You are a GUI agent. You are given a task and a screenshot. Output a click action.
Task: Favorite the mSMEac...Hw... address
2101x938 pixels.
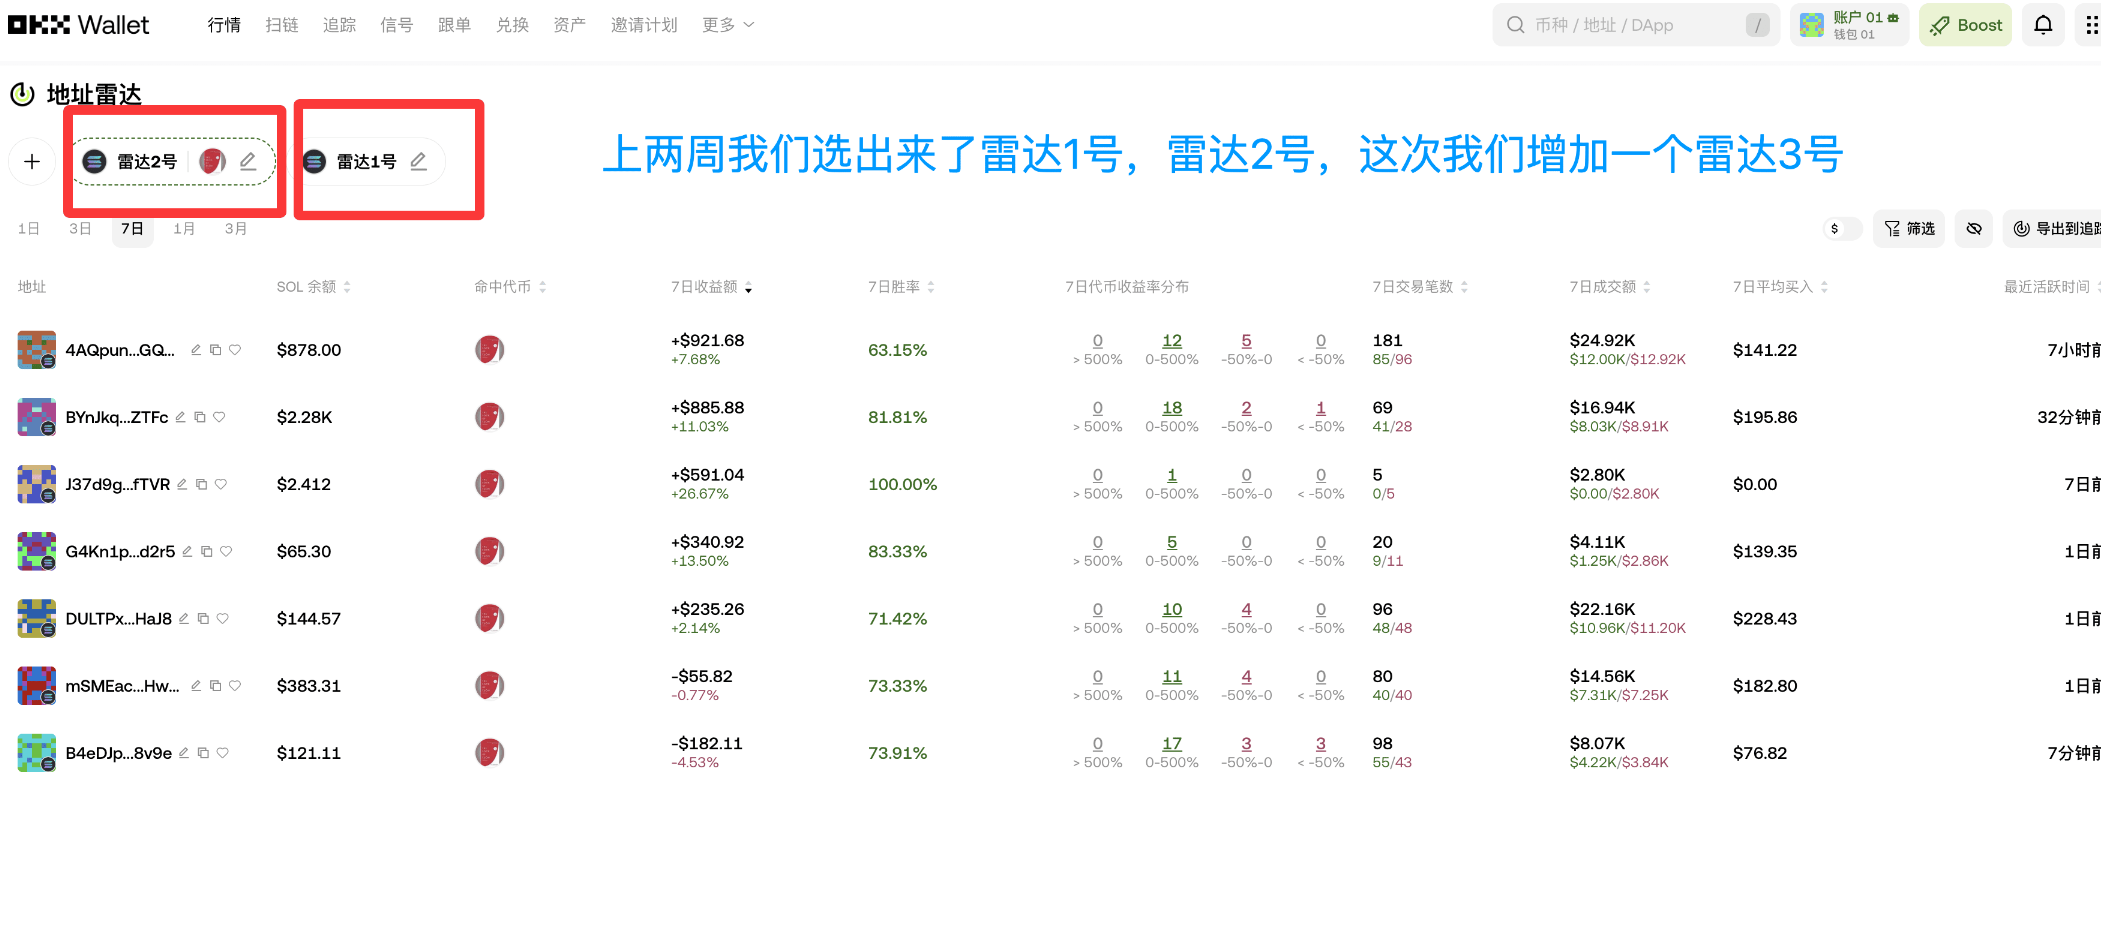[235, 686]
